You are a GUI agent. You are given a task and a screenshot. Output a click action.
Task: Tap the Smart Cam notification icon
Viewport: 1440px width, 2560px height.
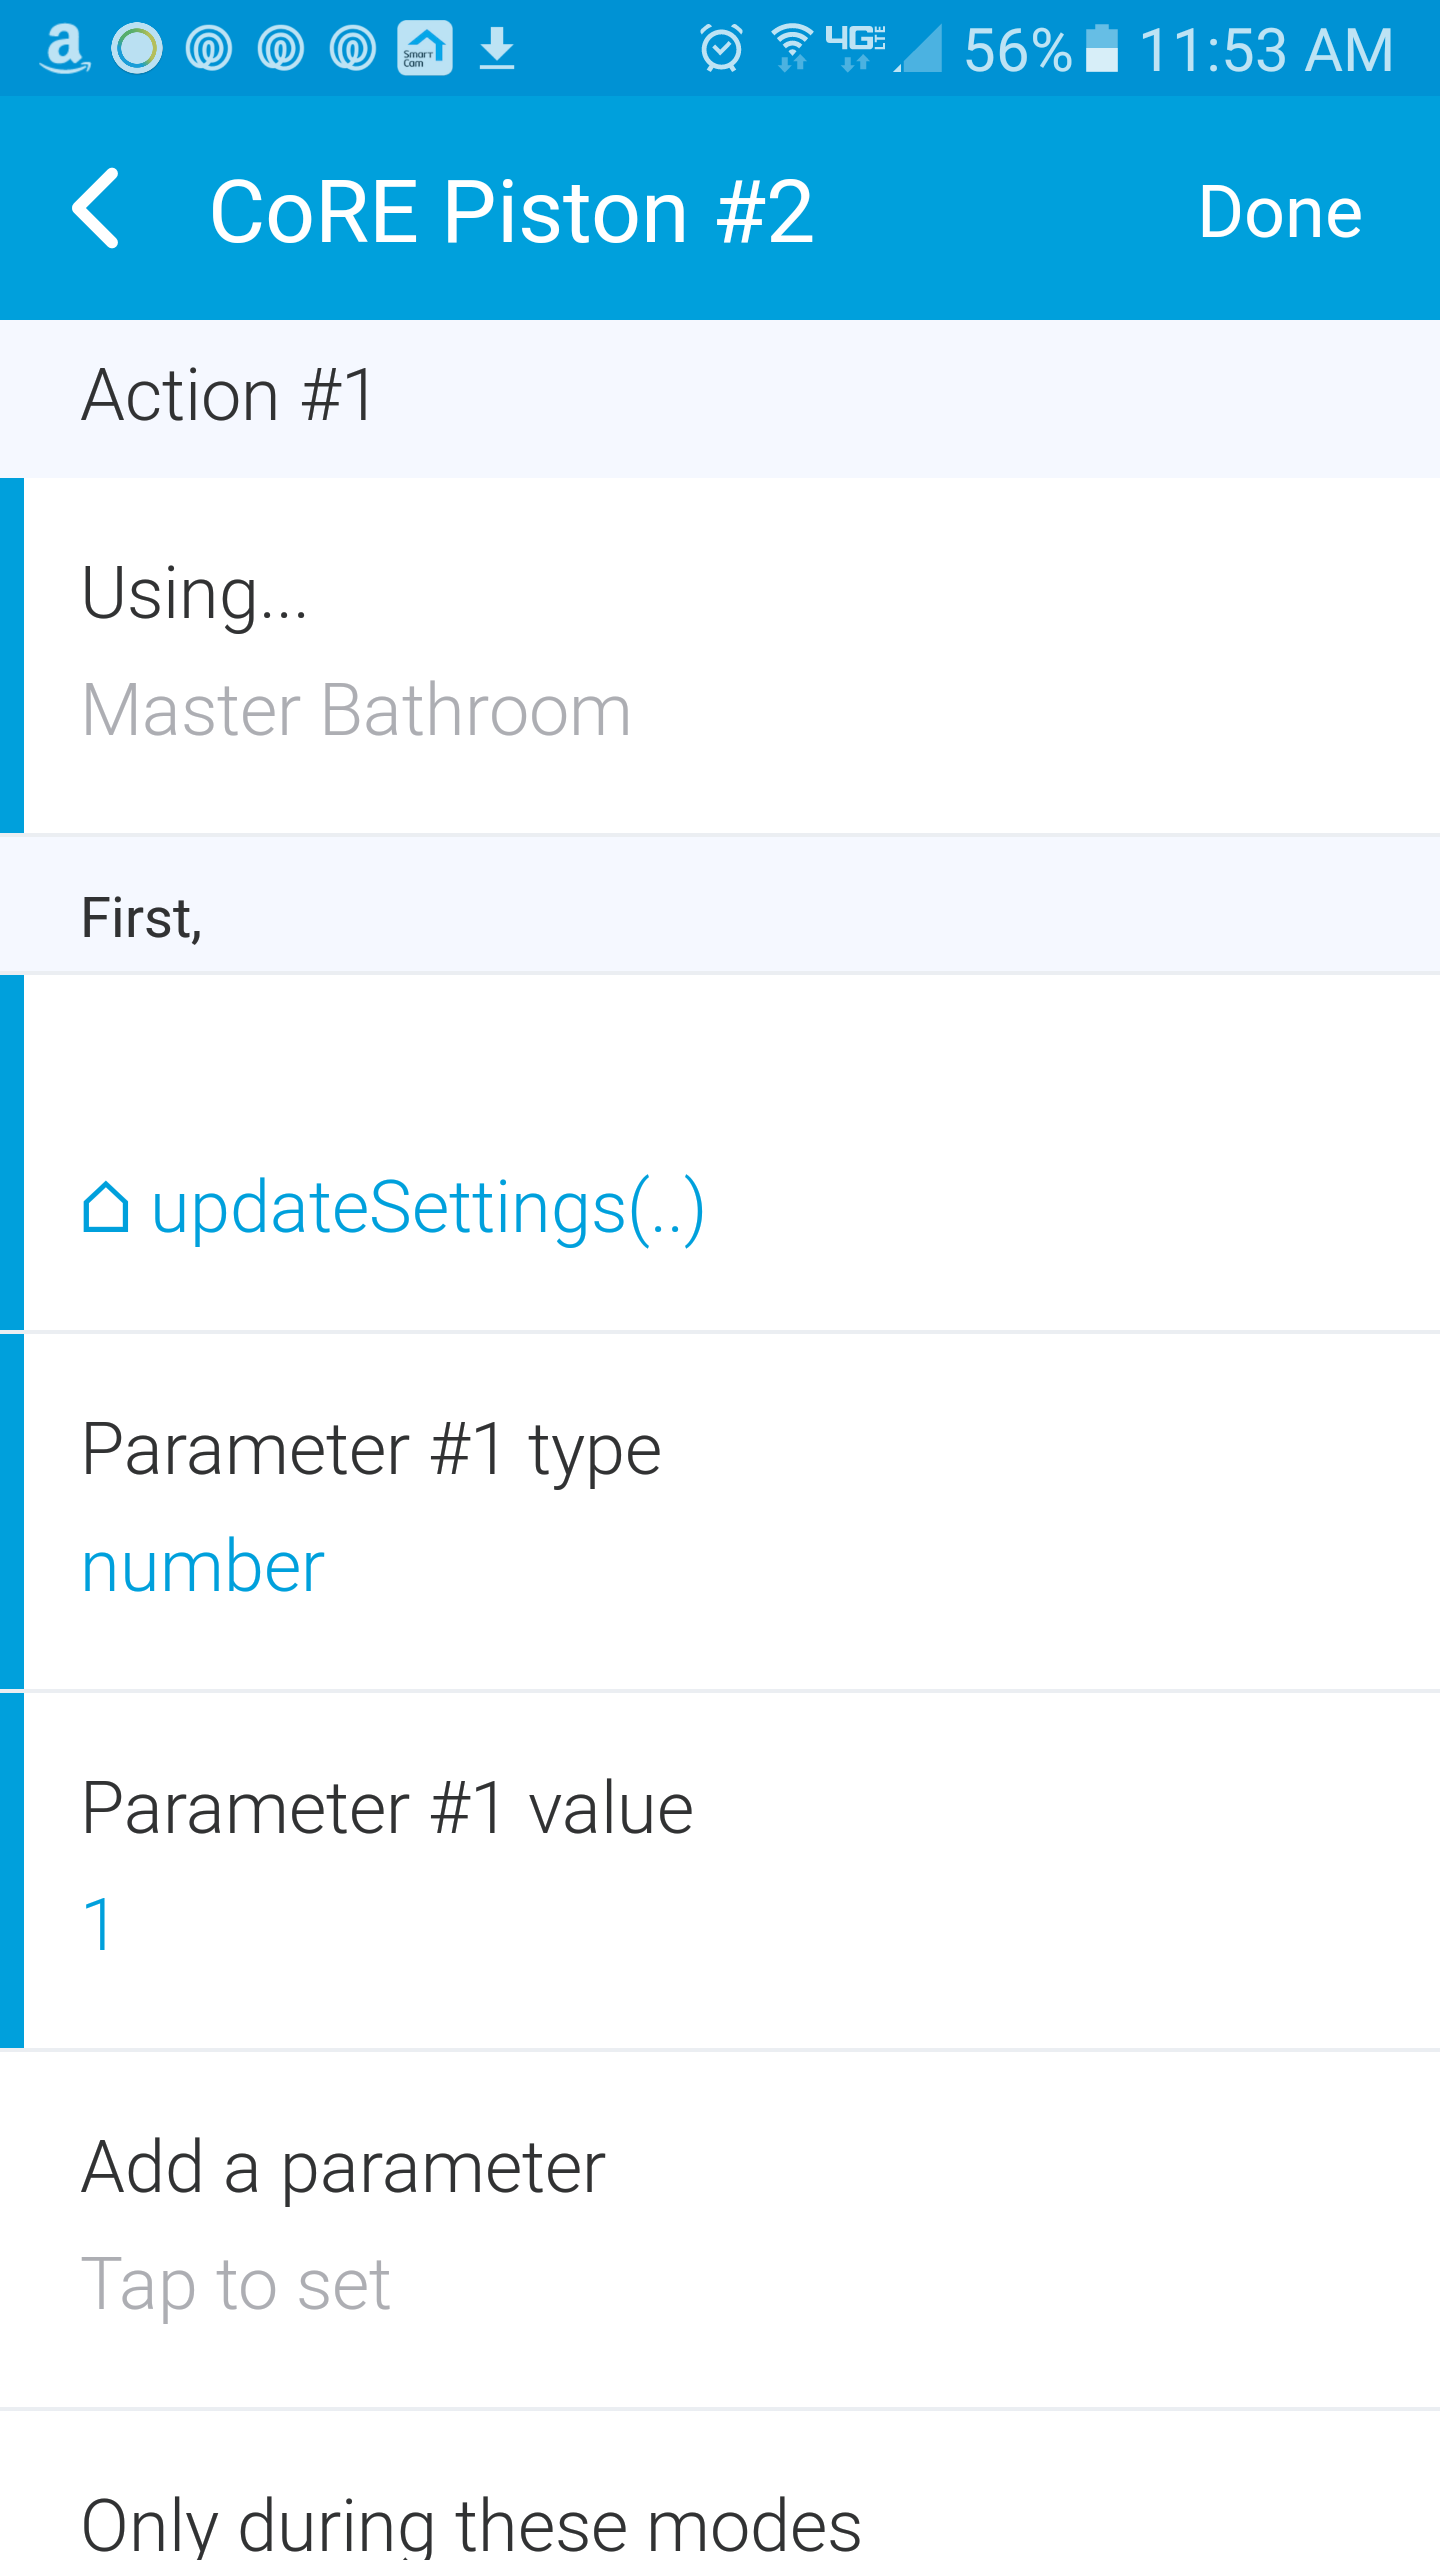coord(425,48)
